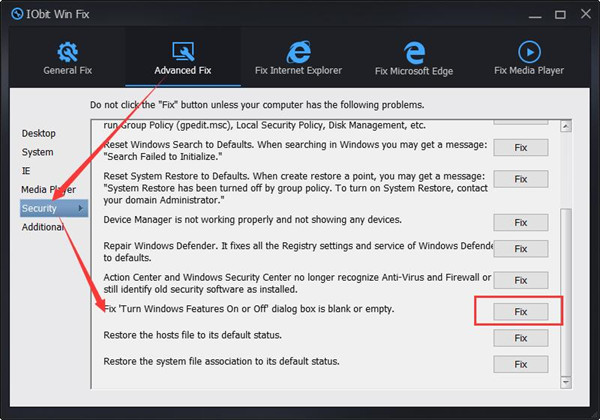Click the Media Player play icon
Viewport: 600px width, 420px height.
(529, 52)
